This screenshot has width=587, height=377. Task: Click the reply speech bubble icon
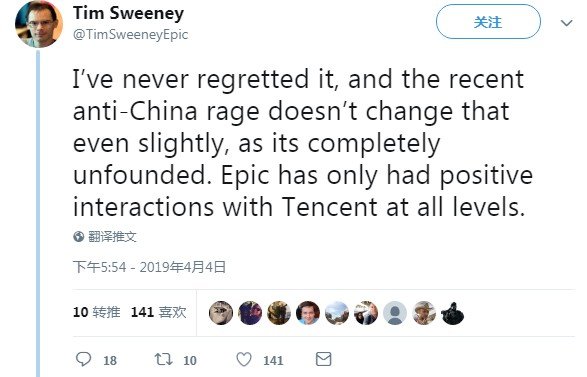click(x=83, y=359)
